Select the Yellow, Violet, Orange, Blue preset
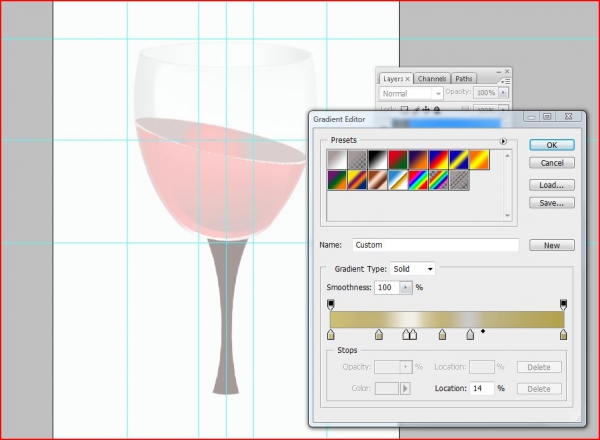Viewport: 600px width, 440px height. coord(357,180)
